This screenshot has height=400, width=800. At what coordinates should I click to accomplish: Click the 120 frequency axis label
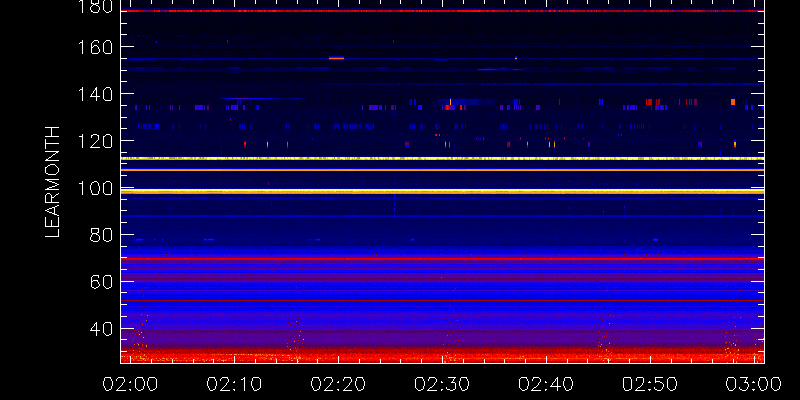95,141
